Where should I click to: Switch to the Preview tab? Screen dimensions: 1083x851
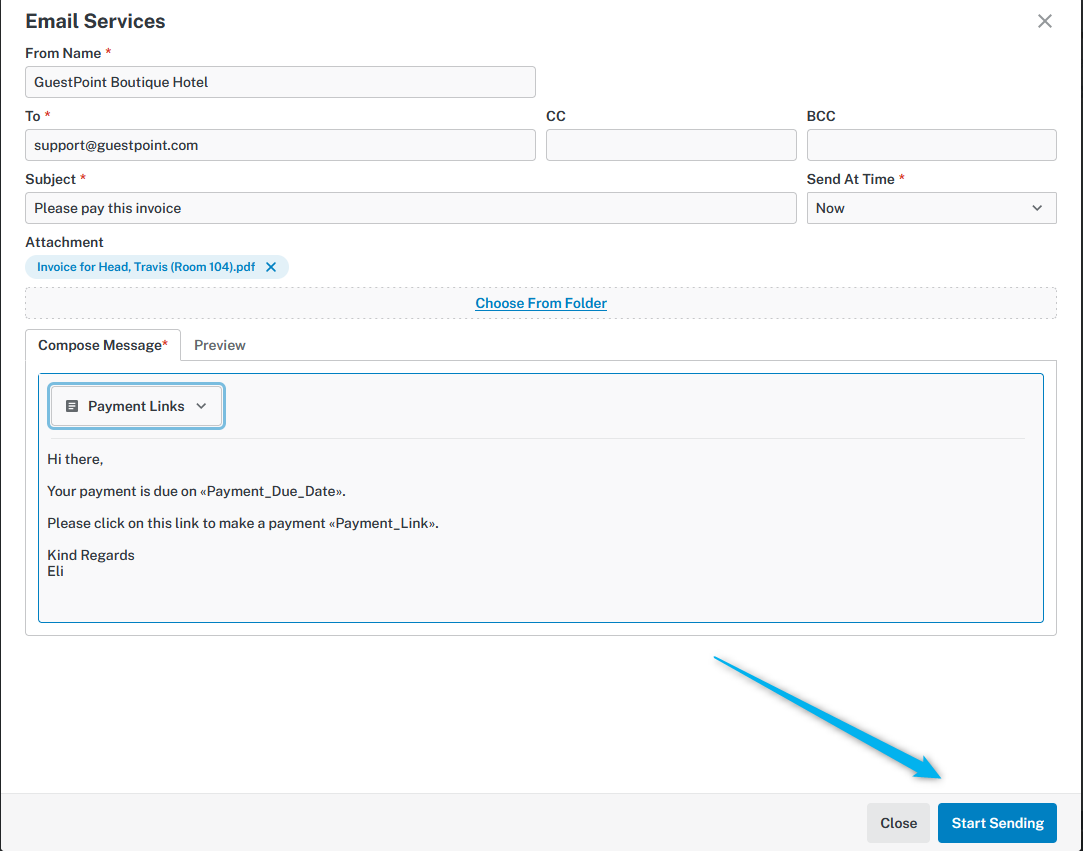[x=219, y=345]
